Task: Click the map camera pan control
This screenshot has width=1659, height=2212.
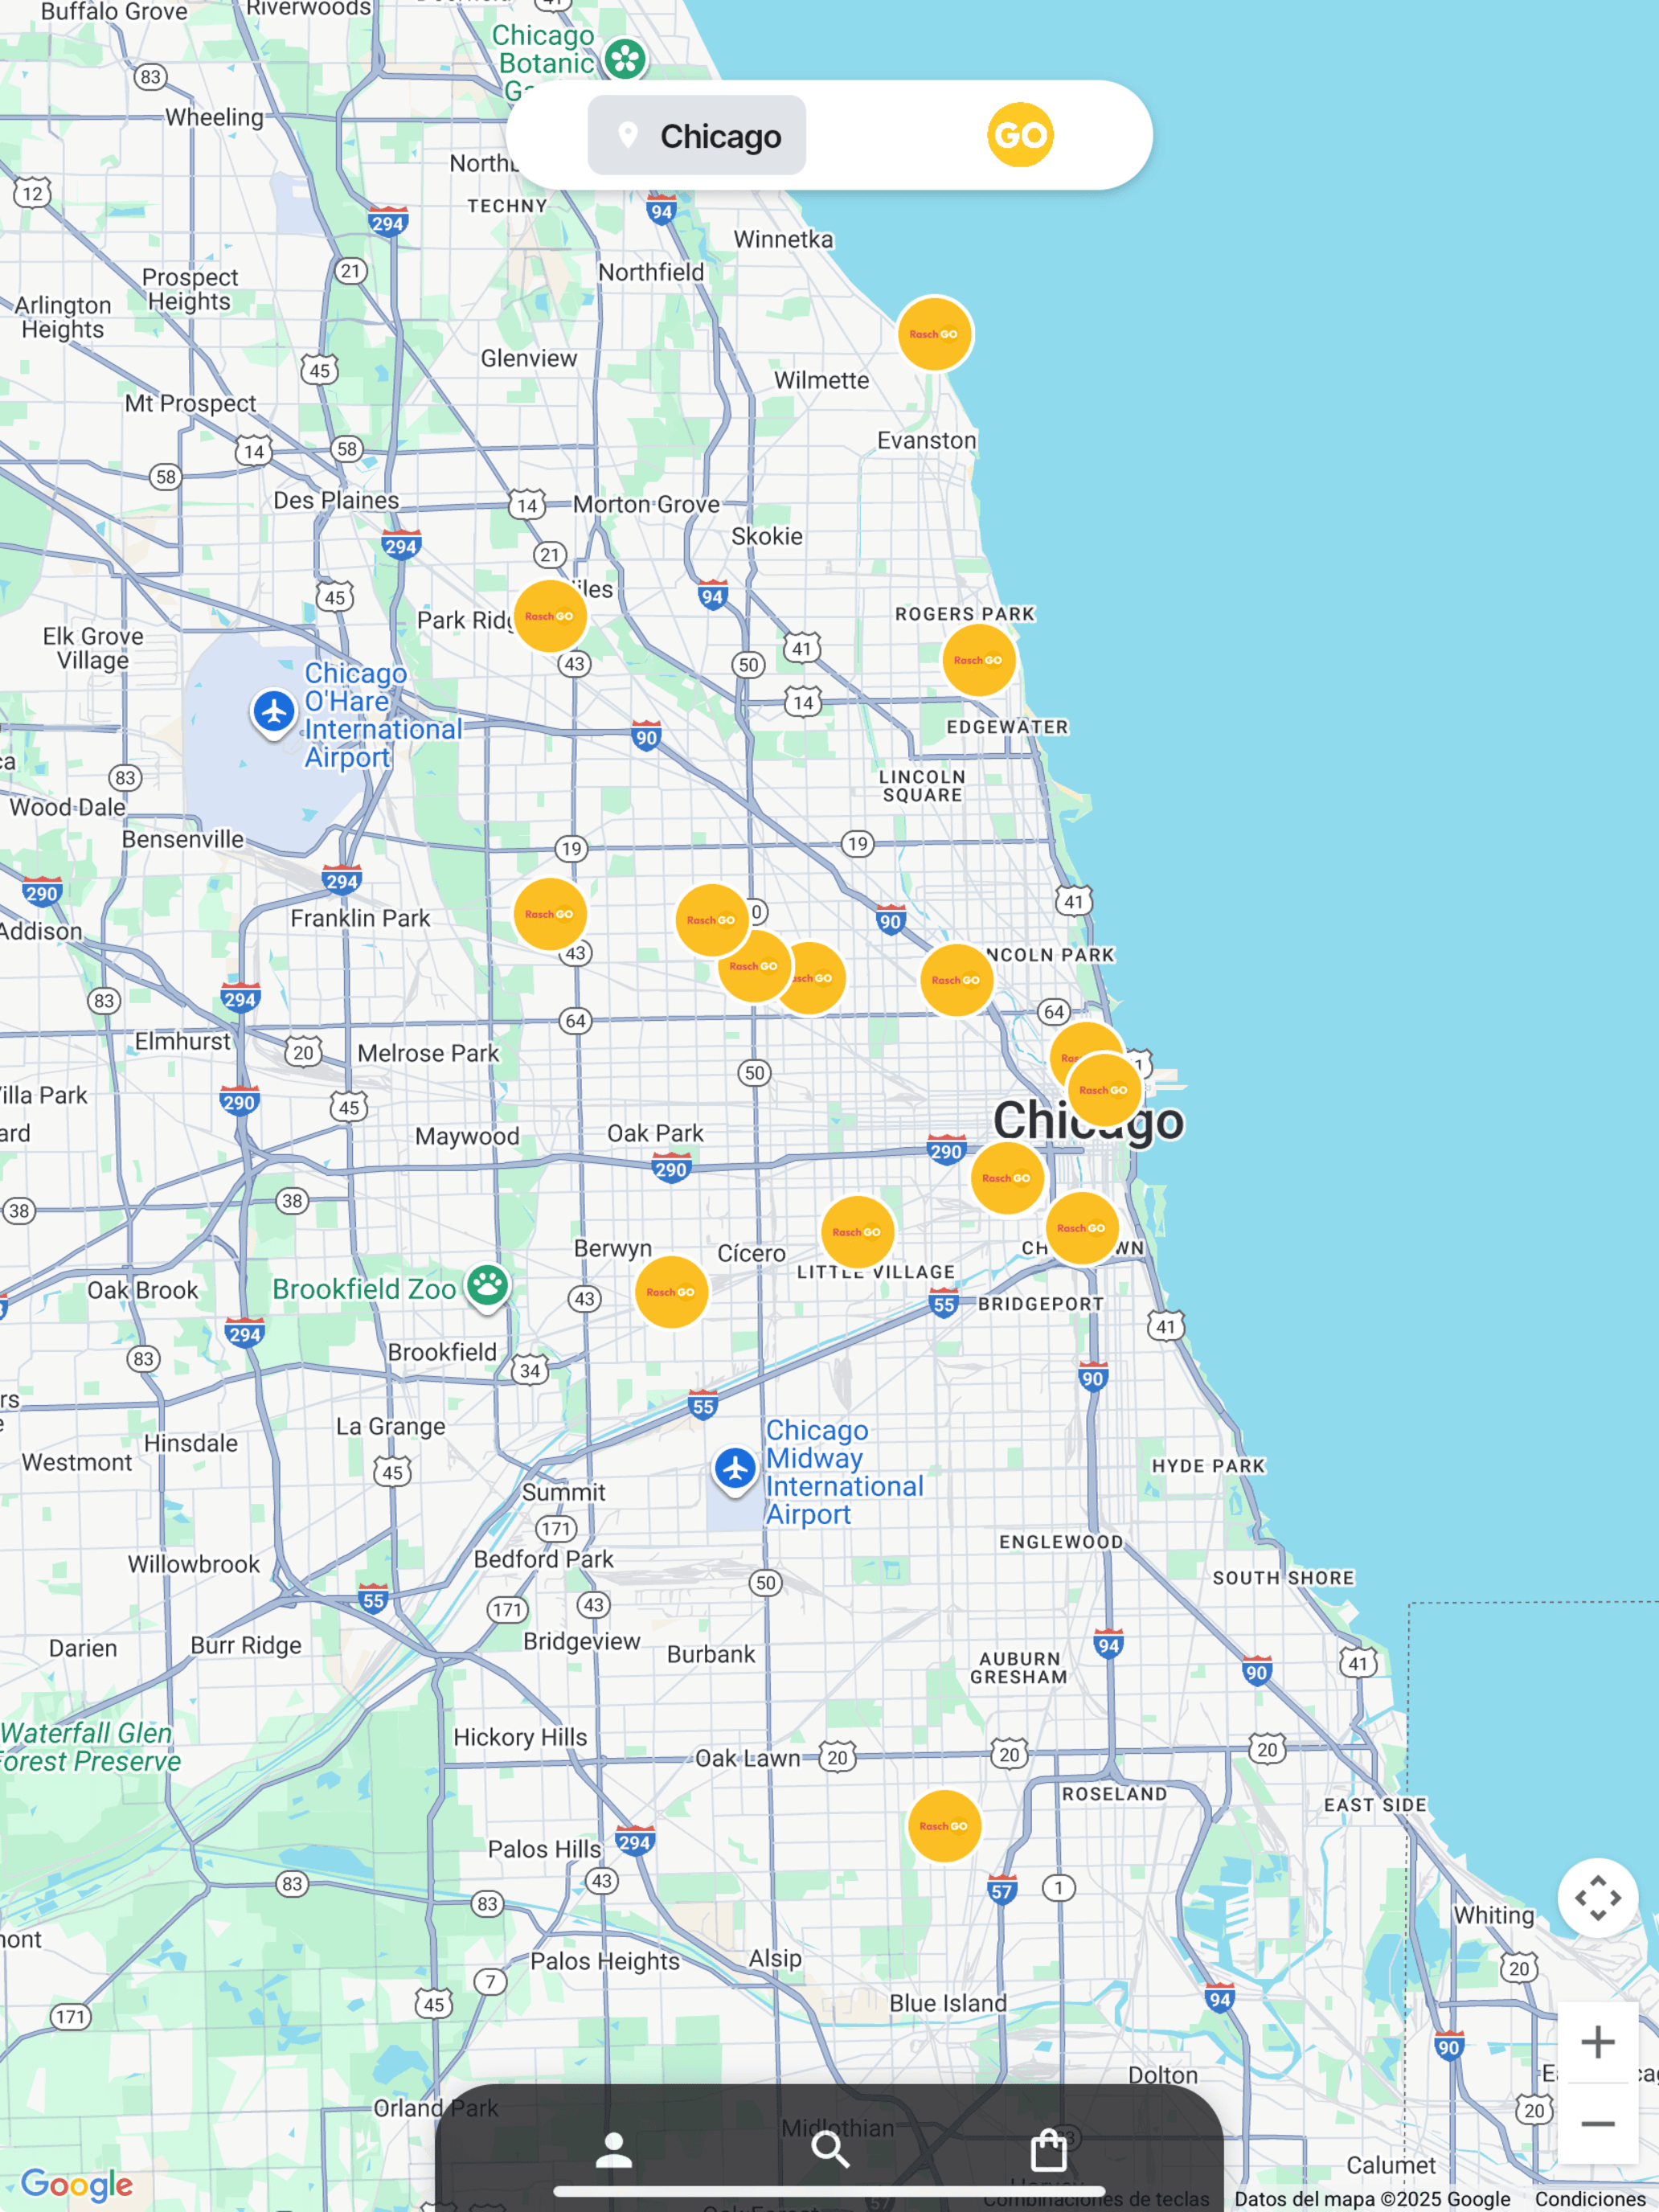Action: (x=1597, y=1897)
